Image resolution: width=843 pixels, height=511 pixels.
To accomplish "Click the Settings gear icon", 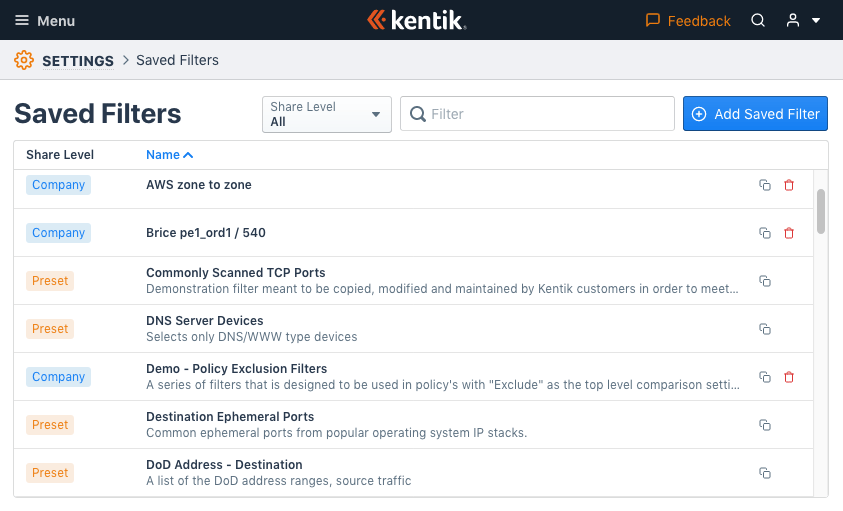I will 24,60.
